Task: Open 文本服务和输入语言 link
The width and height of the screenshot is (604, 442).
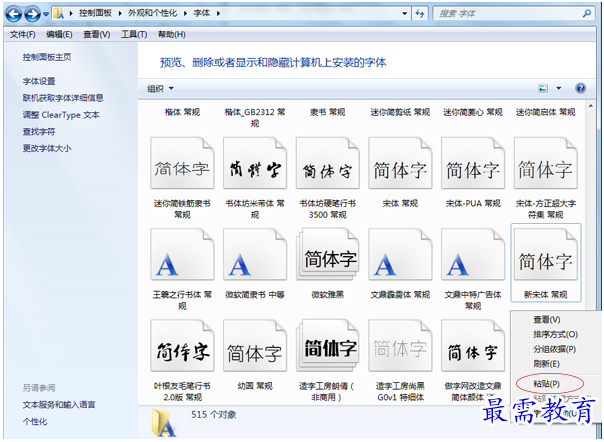Action: (59, 405)
